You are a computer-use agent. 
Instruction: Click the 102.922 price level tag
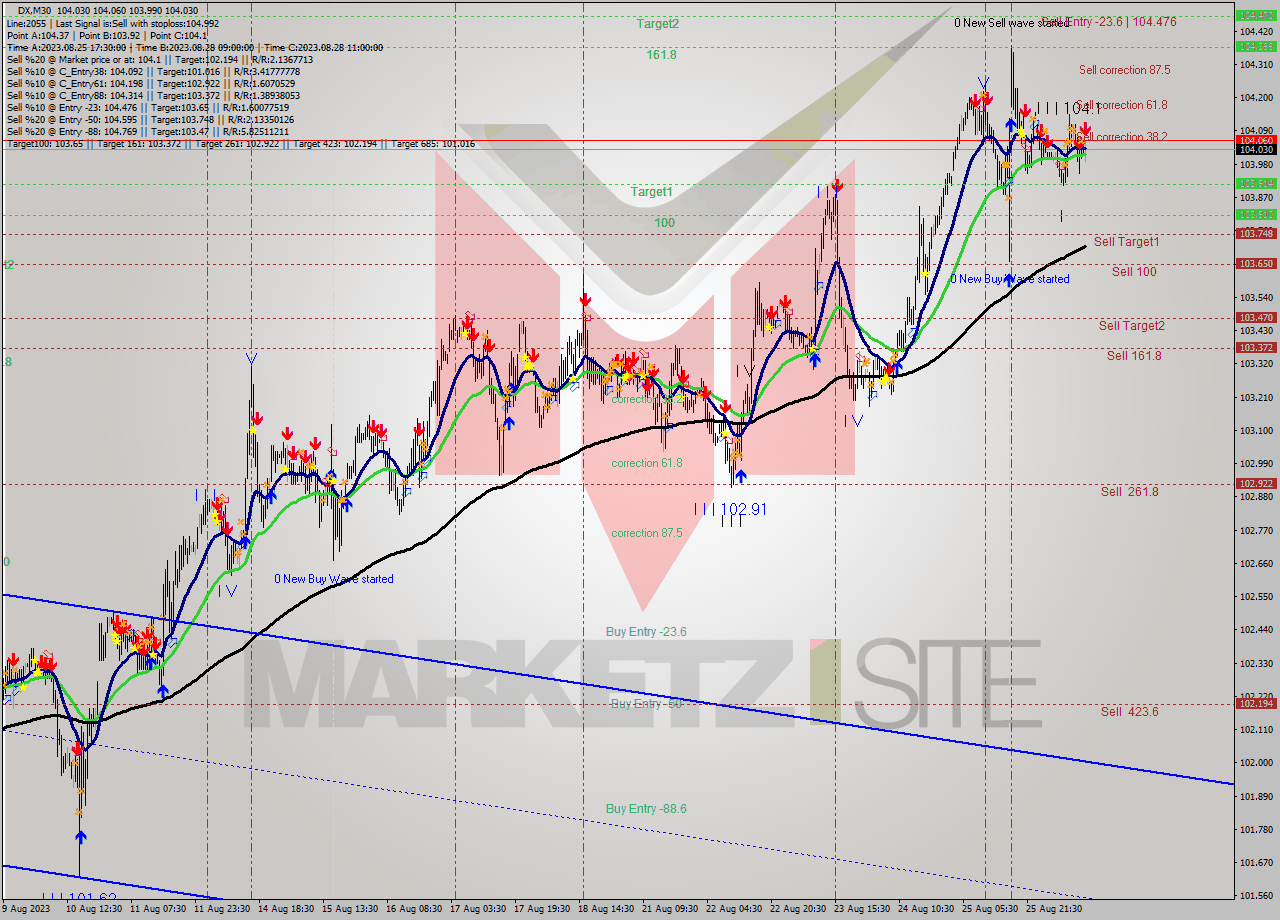[1256, 484]
